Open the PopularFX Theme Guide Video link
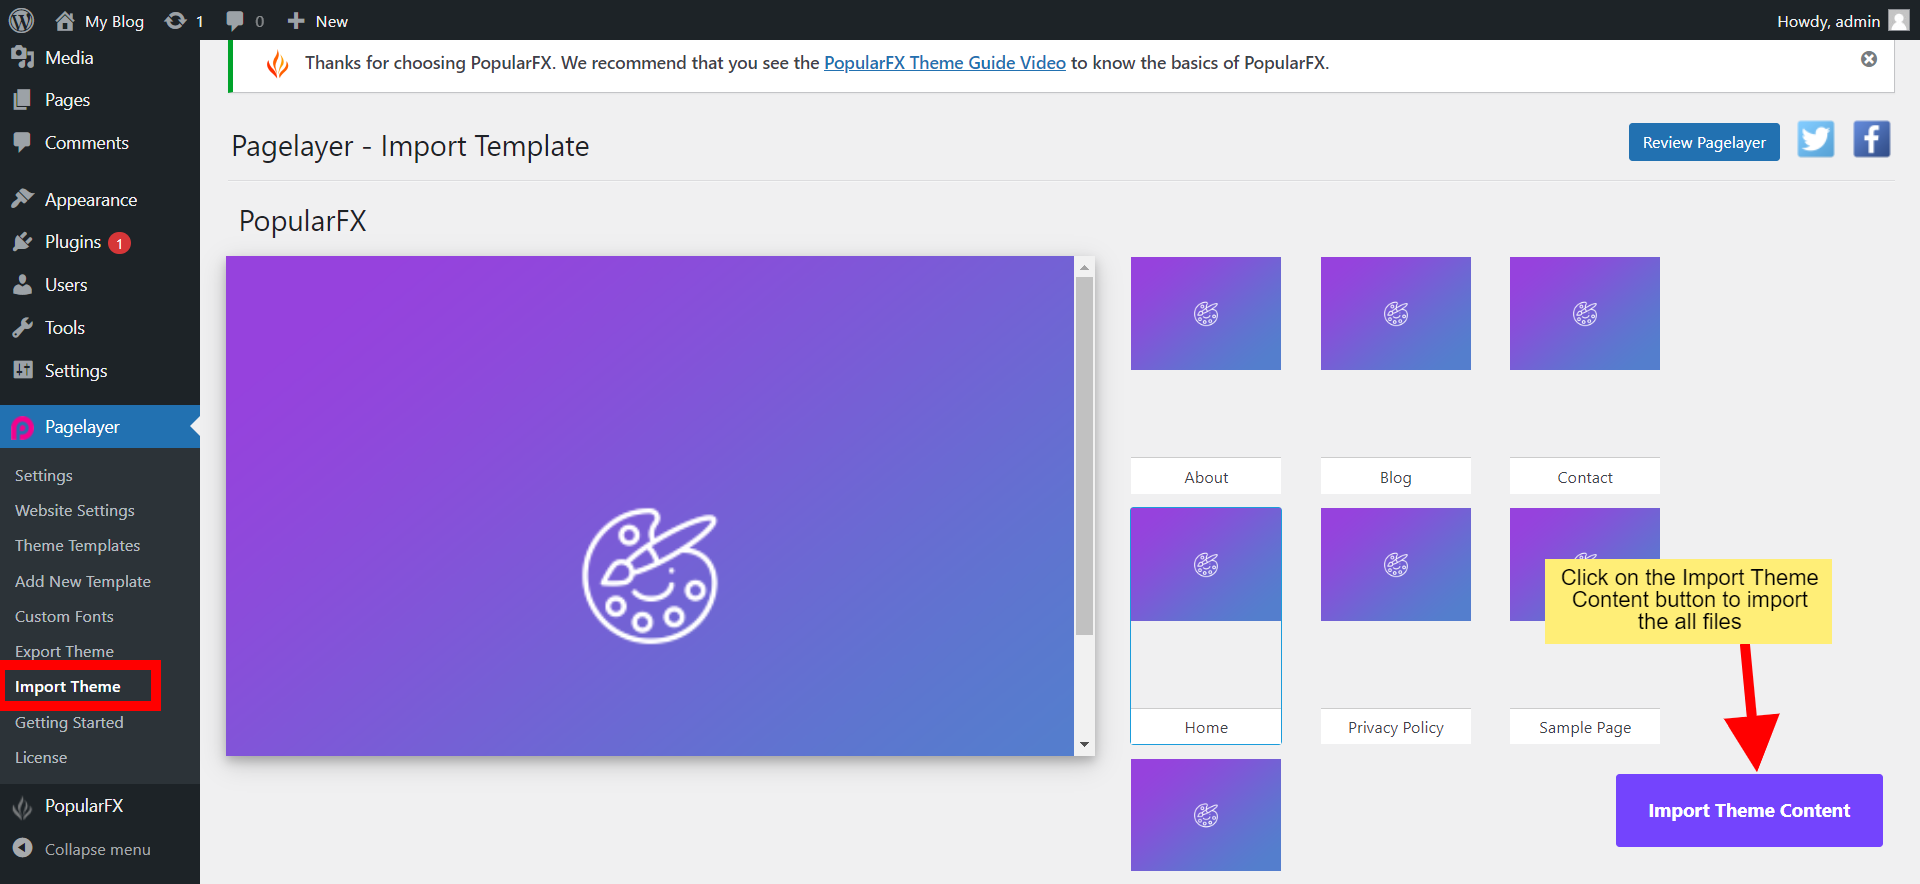The image size is (1920, 884). pyautogui.click(x=944, y=63)
